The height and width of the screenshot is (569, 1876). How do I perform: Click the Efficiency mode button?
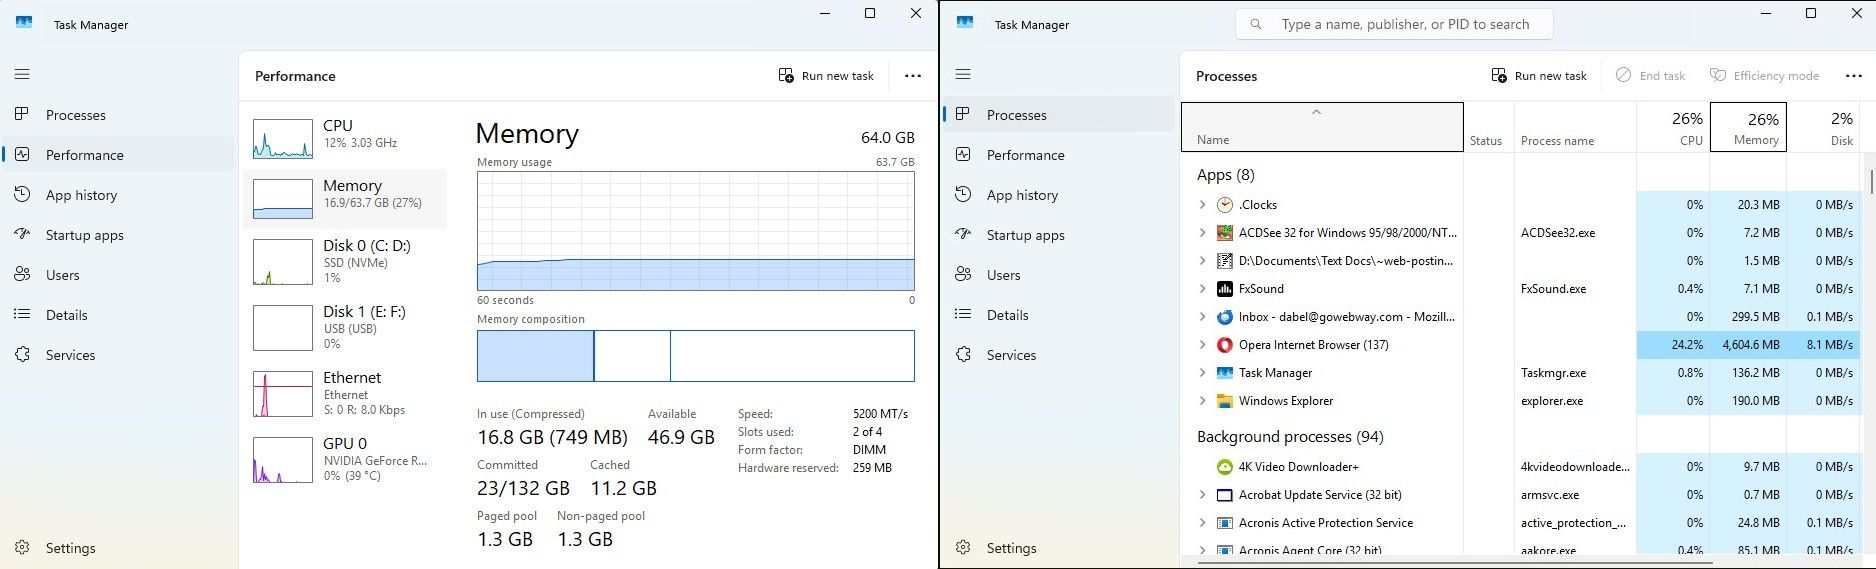[x=1764, y=76]
